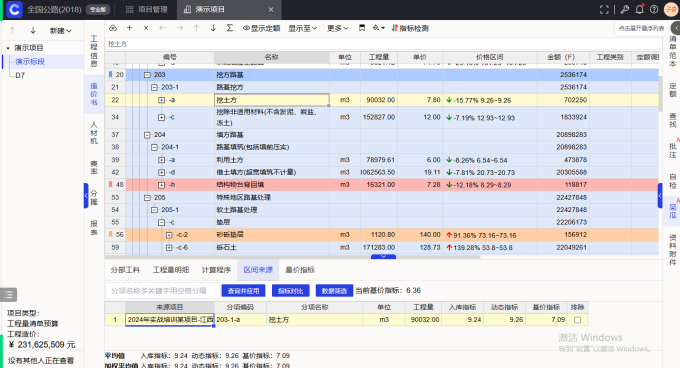The width and height of the screenshot is (680, 368).
Task: Check the 排除 checkbox in row 1
Action: tap(577, 320)
